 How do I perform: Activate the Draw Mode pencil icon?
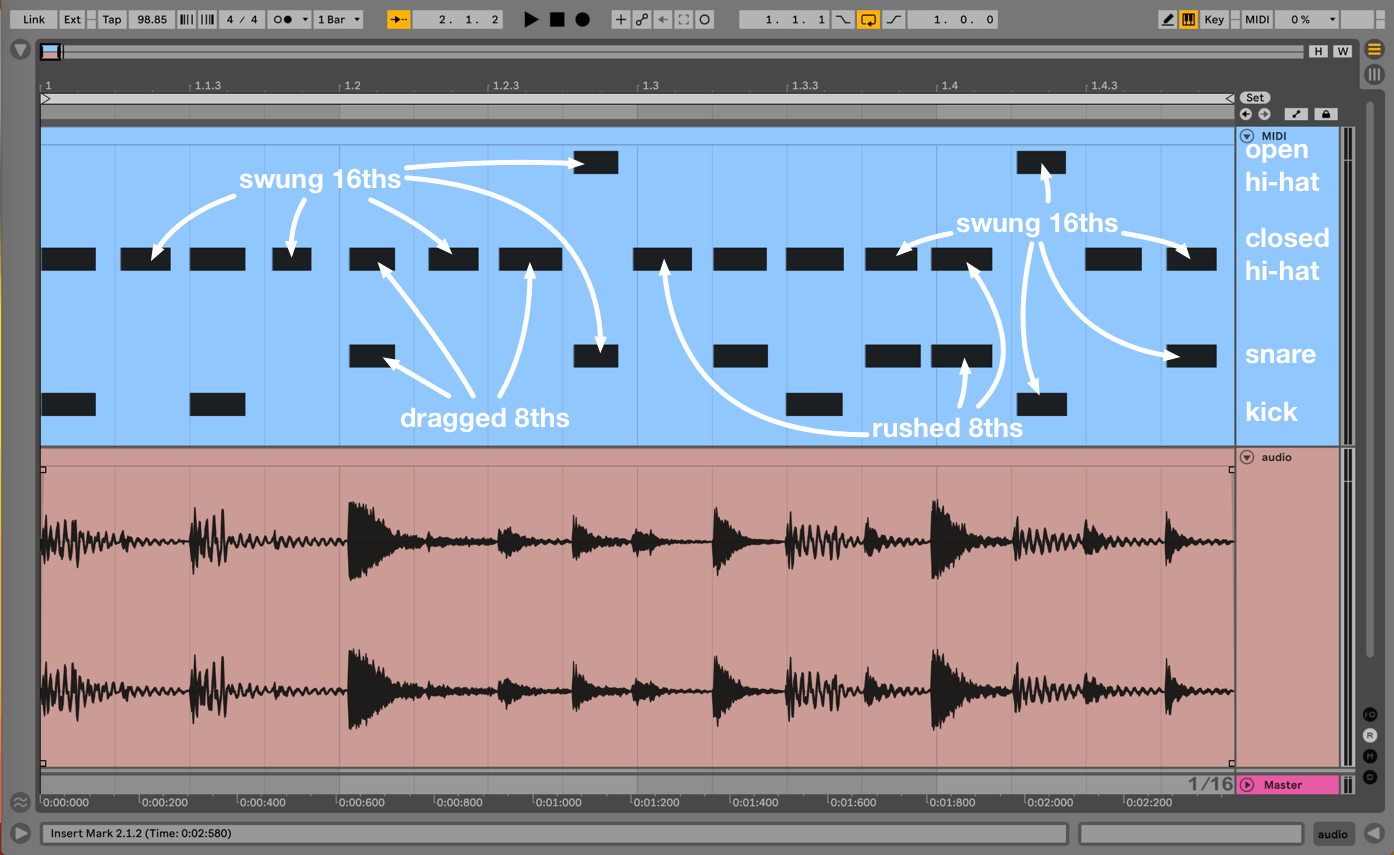(1167, 19)
